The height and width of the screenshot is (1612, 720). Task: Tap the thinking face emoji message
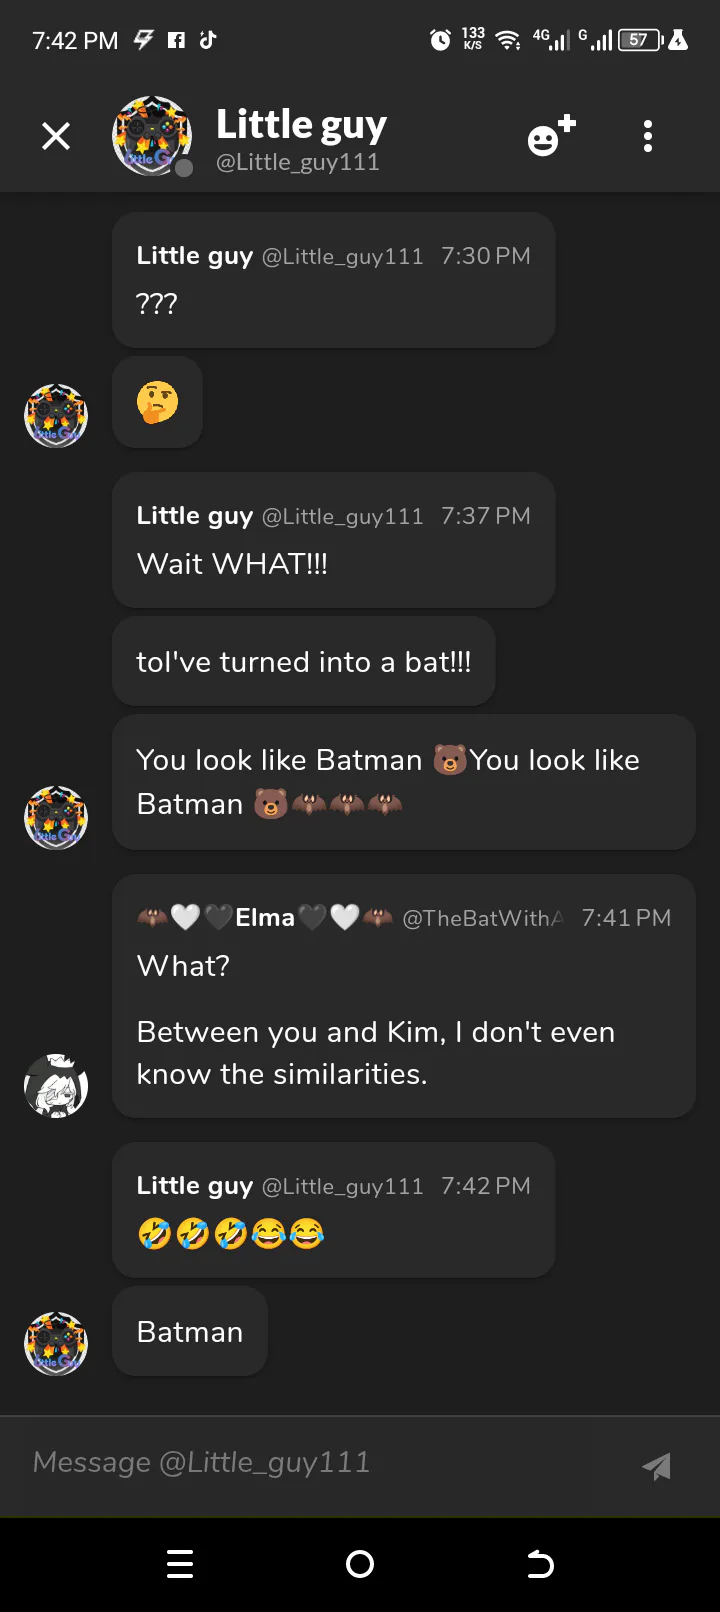(x=157, y=402)
